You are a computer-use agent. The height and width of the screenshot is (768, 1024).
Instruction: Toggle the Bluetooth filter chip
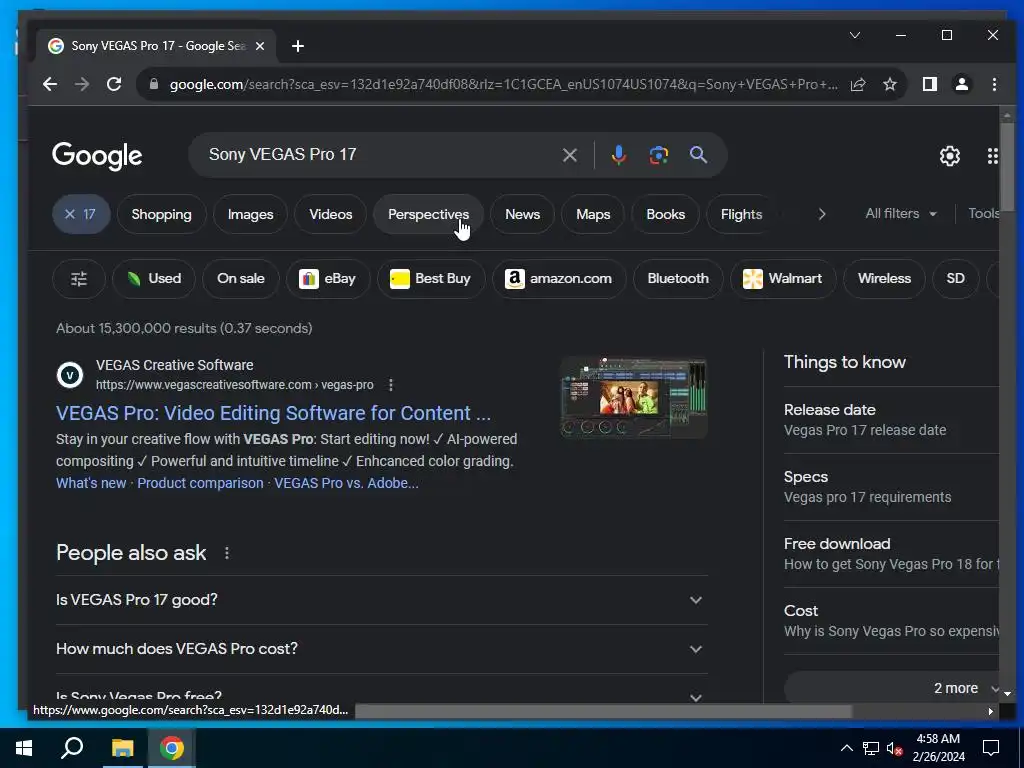678,279
